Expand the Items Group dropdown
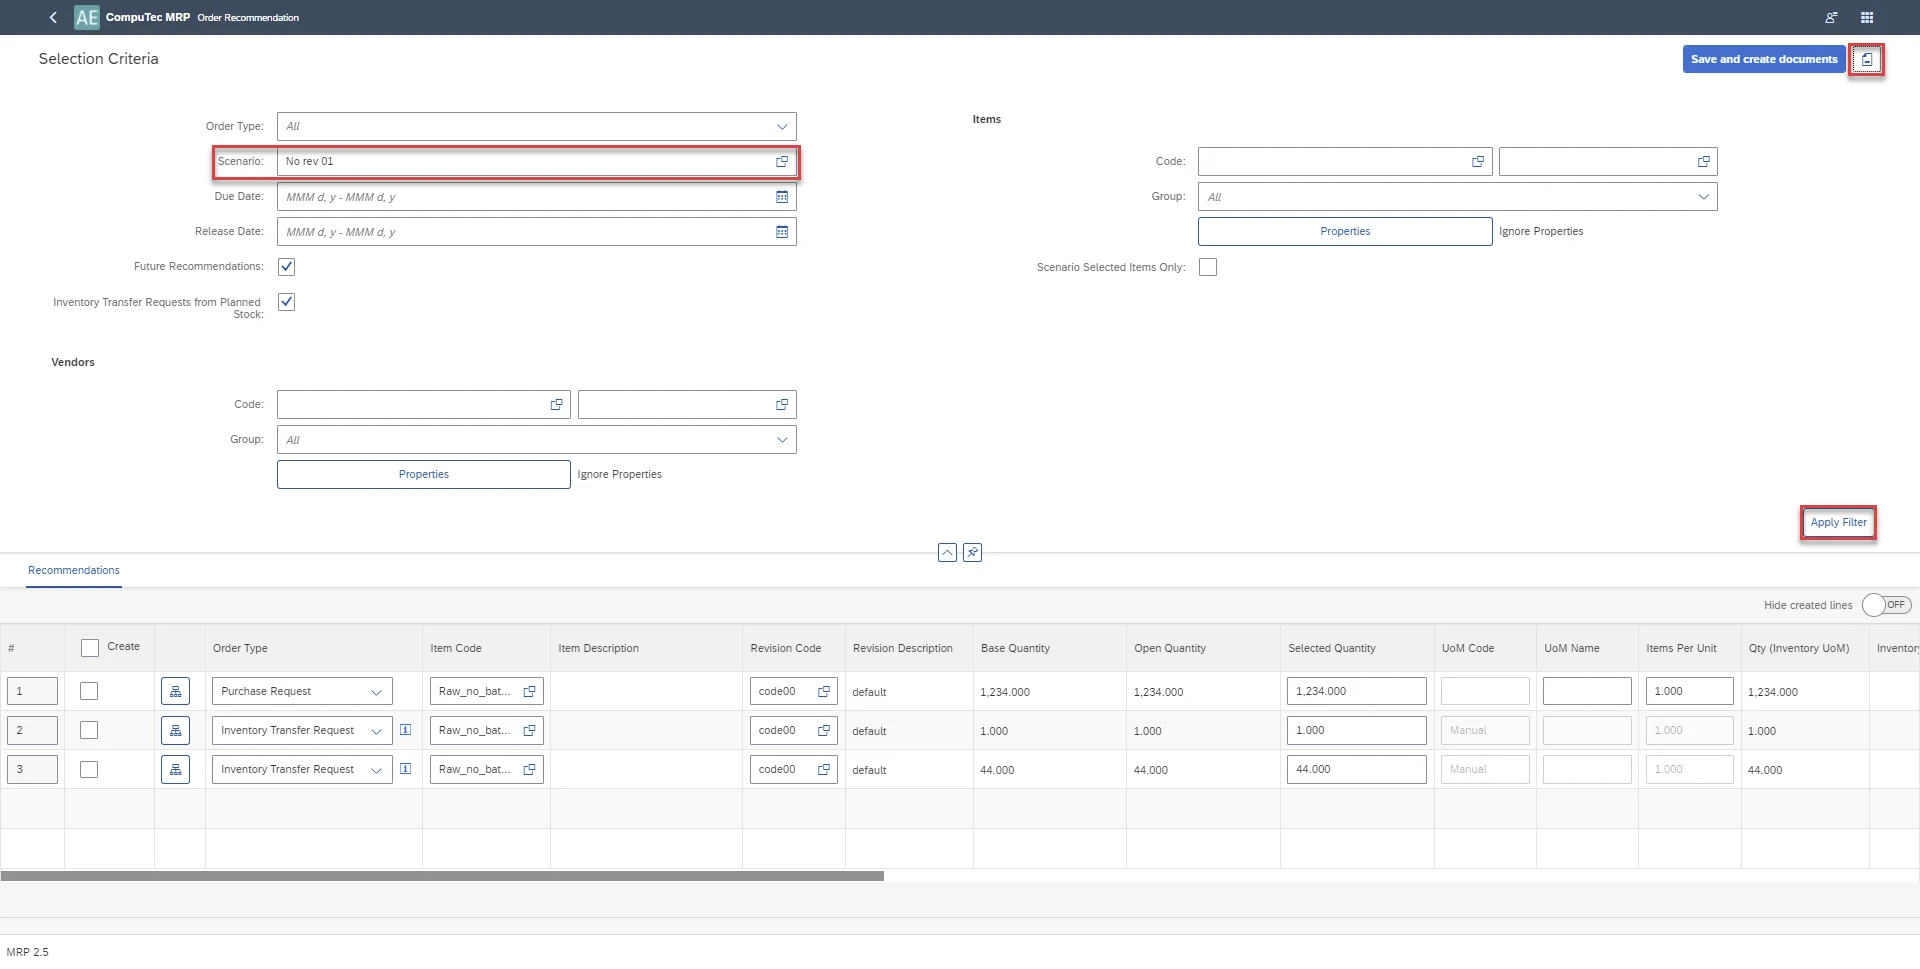 point(1703,197)
